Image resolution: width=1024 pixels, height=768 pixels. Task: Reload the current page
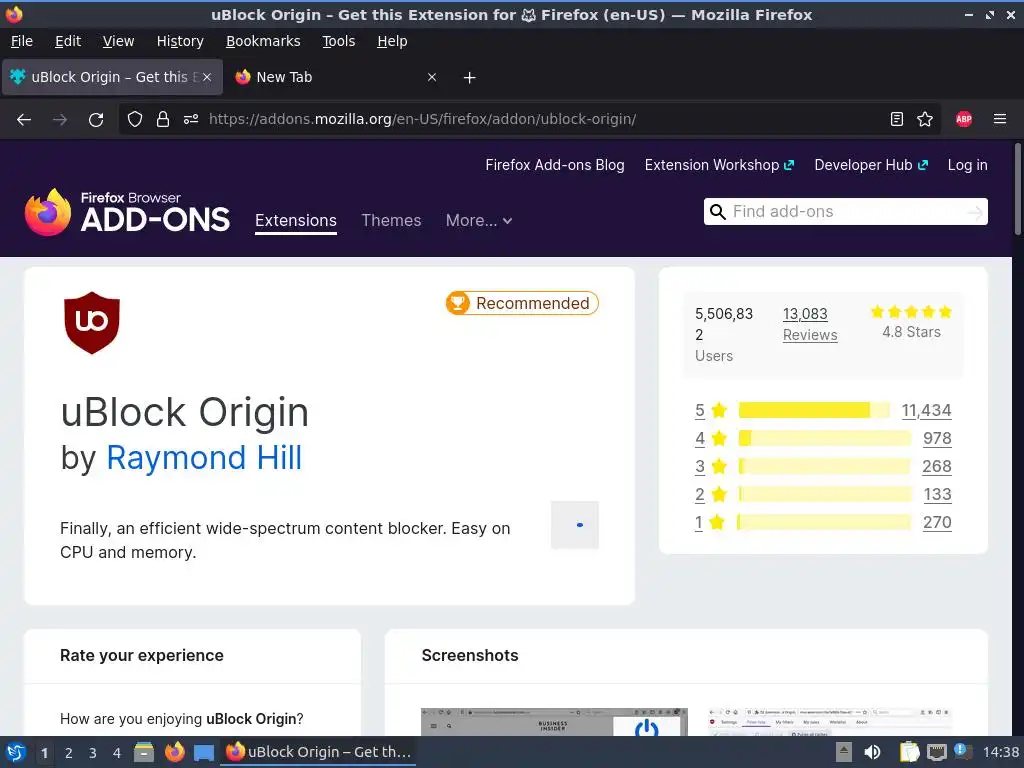click(96, 120)
